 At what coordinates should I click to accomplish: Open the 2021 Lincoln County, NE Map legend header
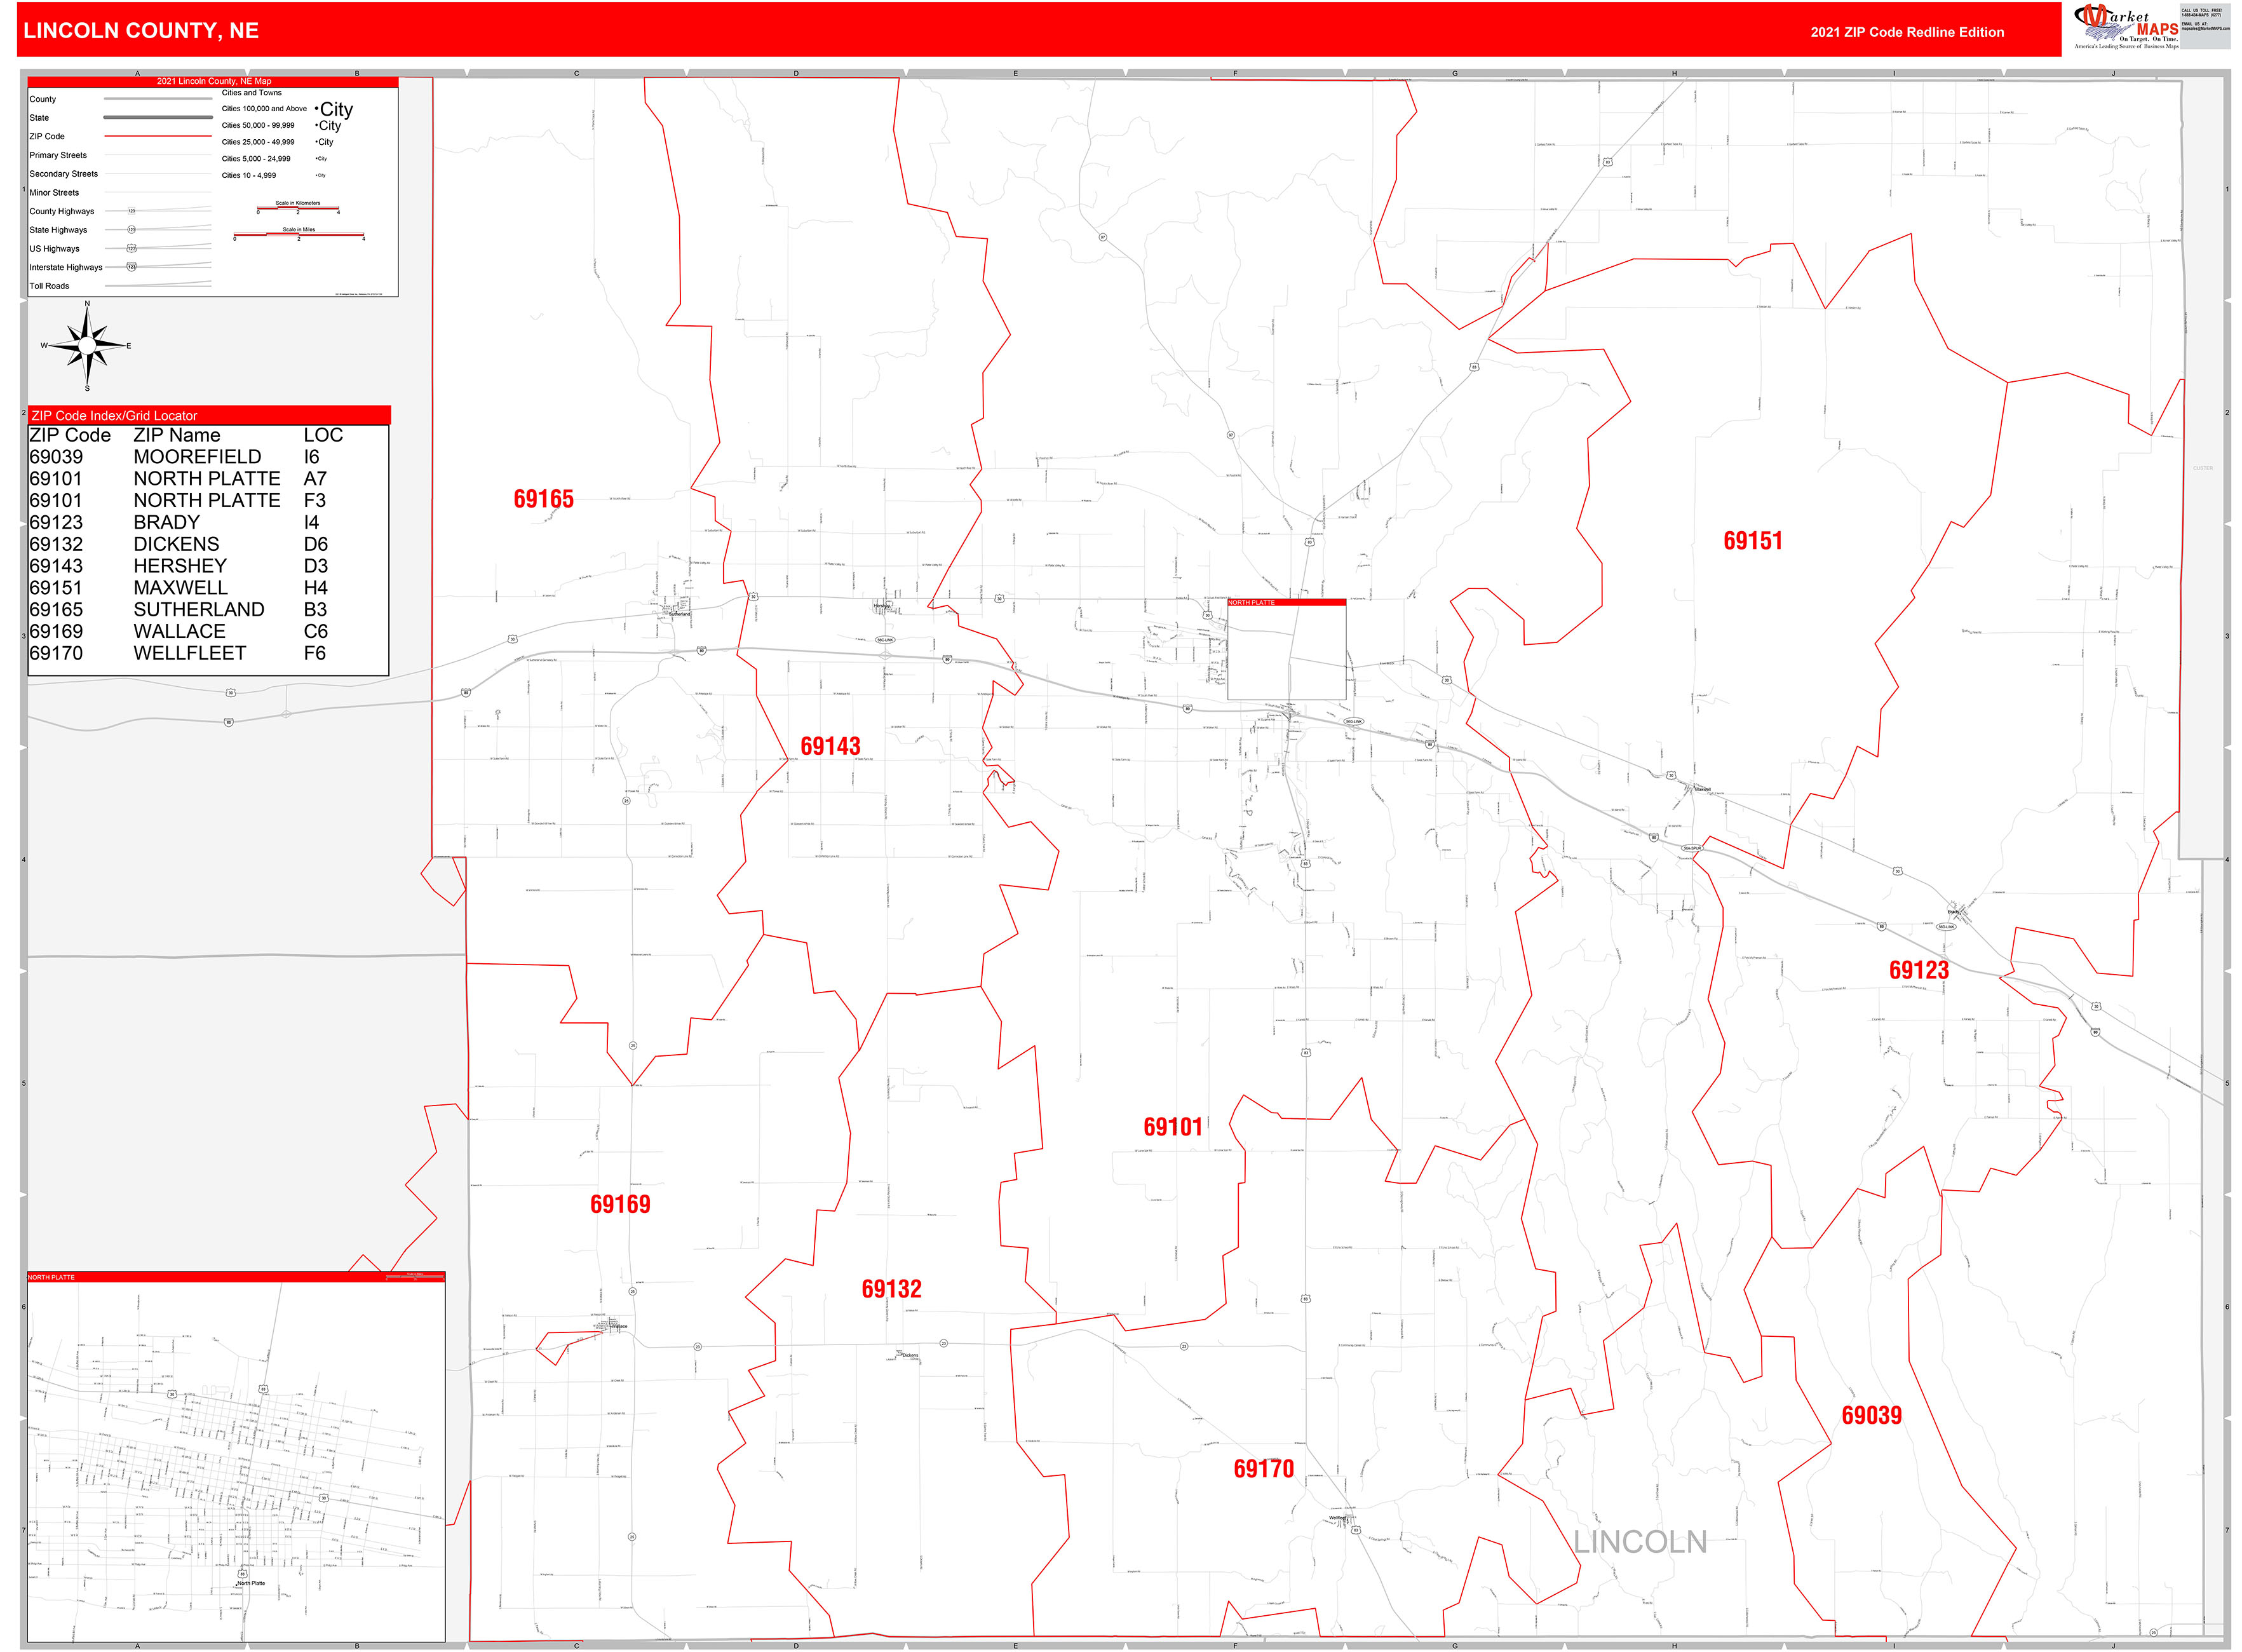[x=213, y=81]
